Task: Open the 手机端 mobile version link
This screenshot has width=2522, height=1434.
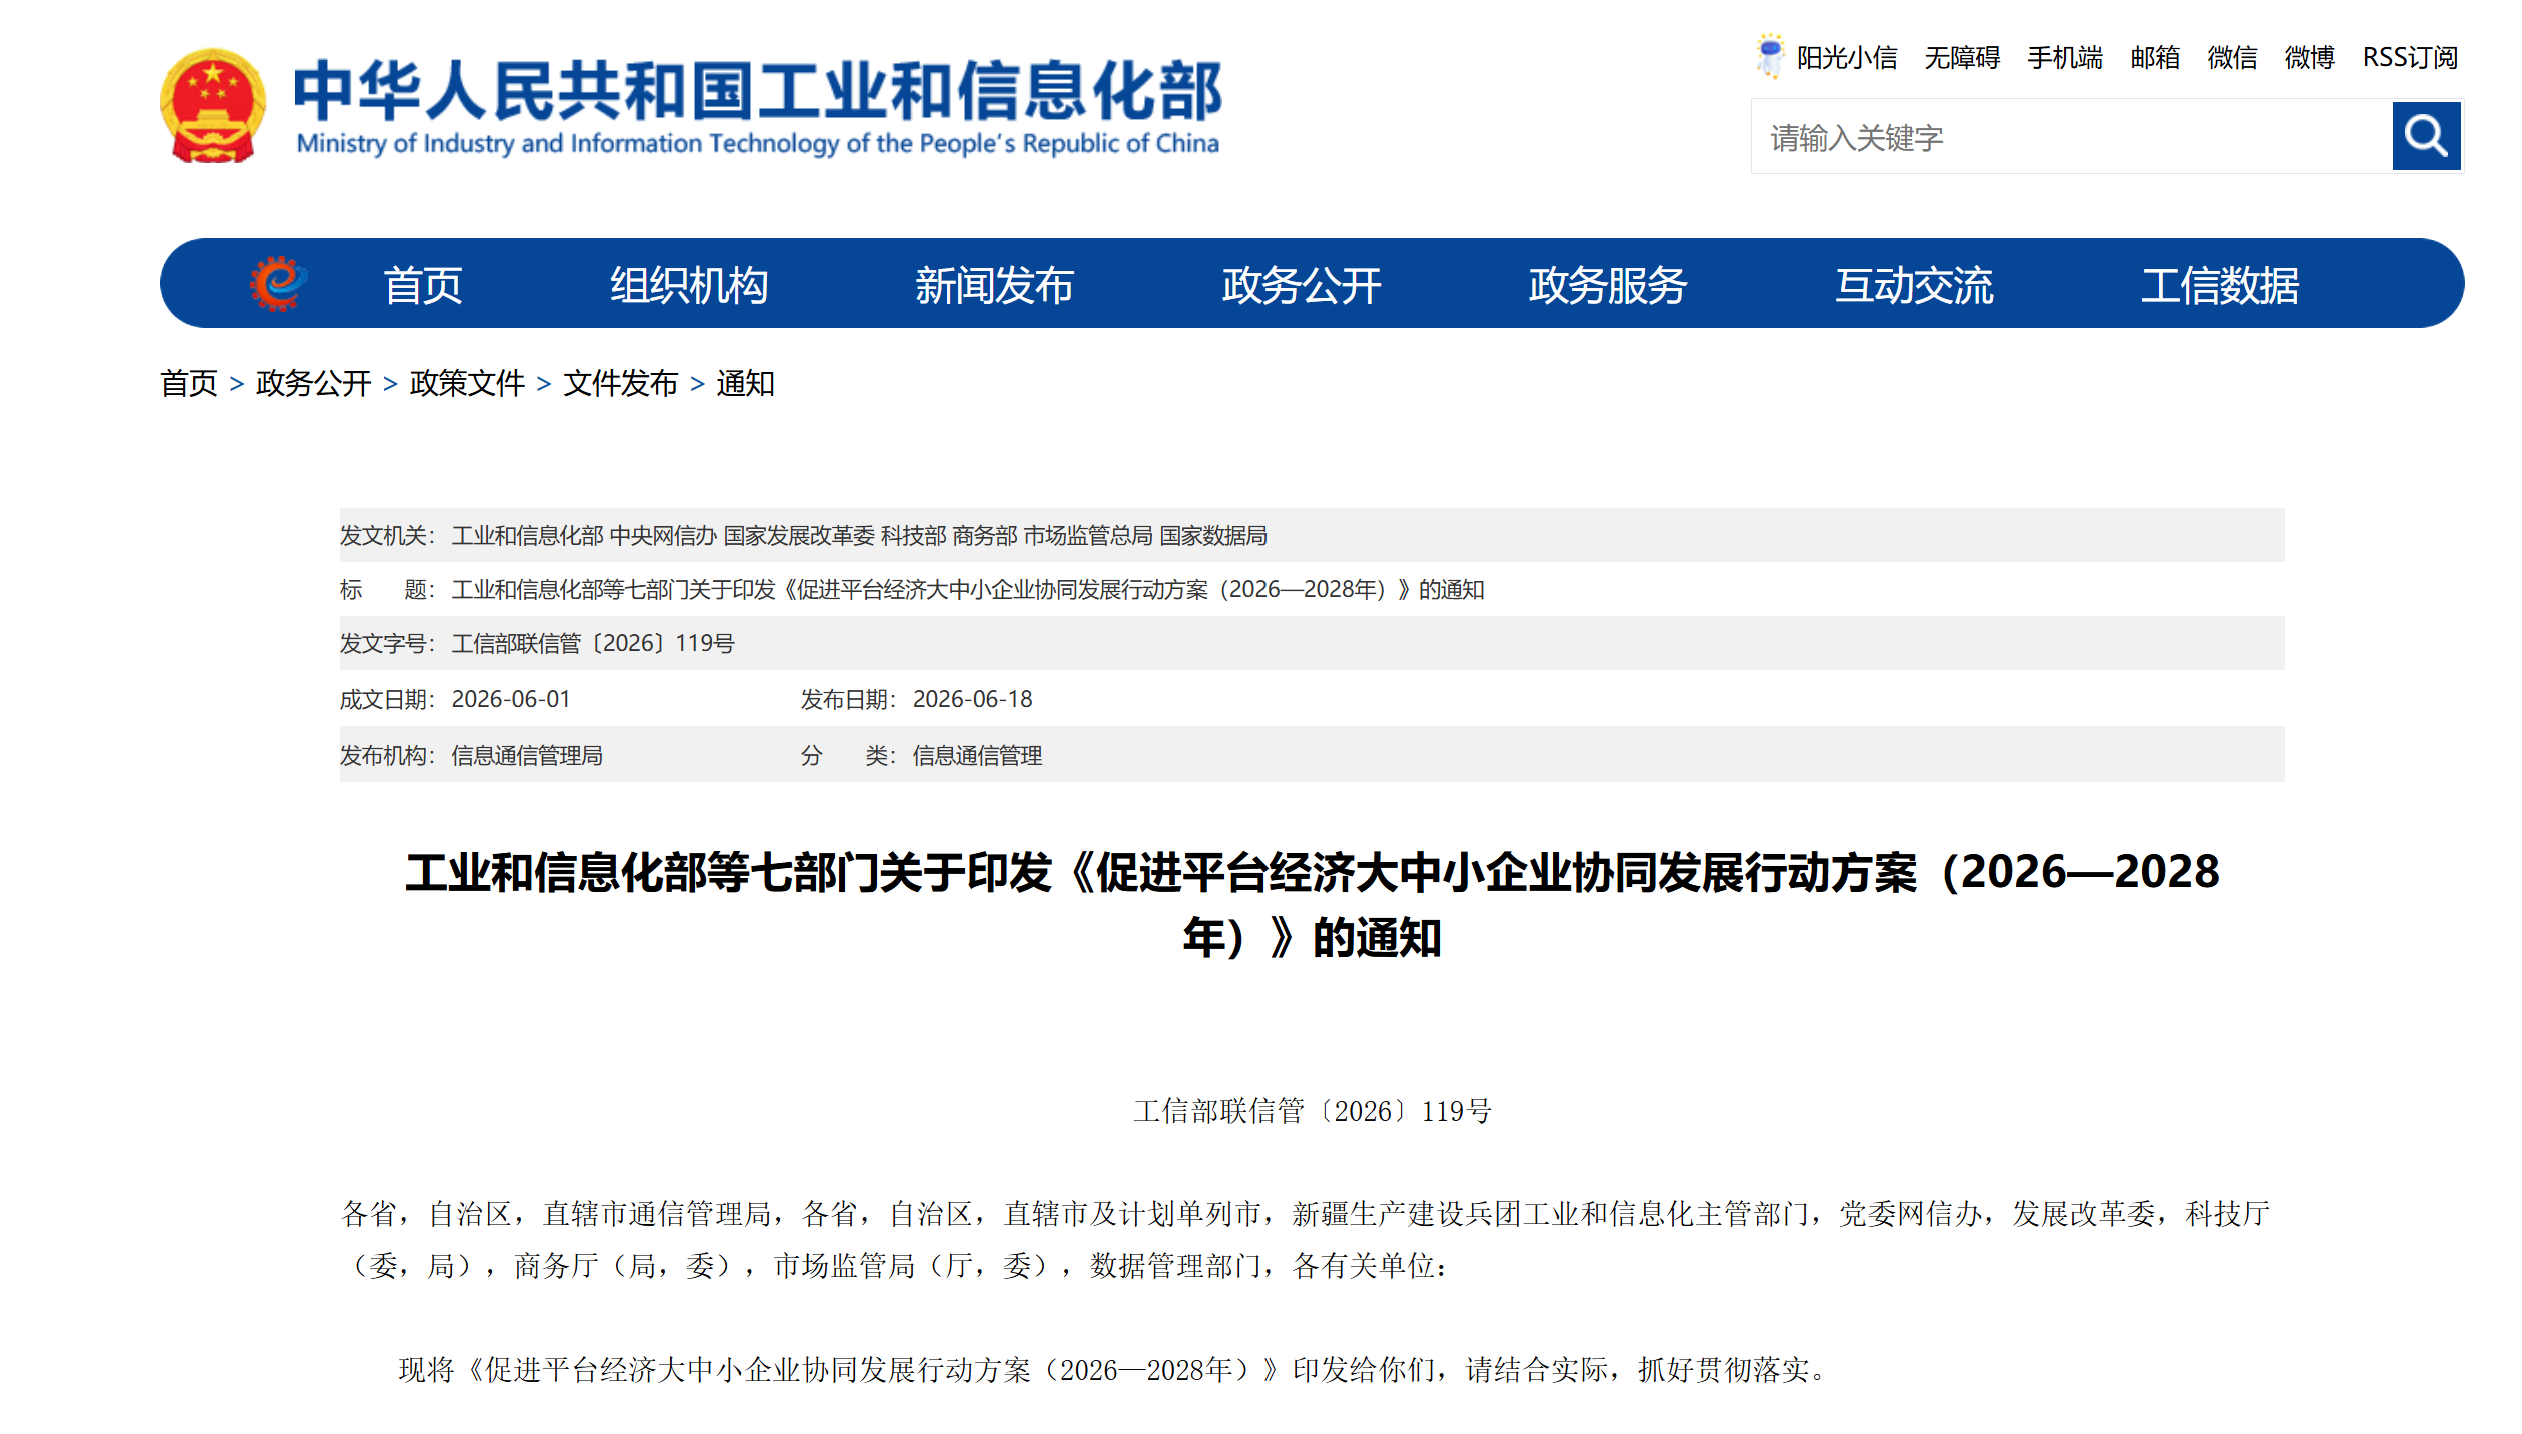Action: 2065,58
